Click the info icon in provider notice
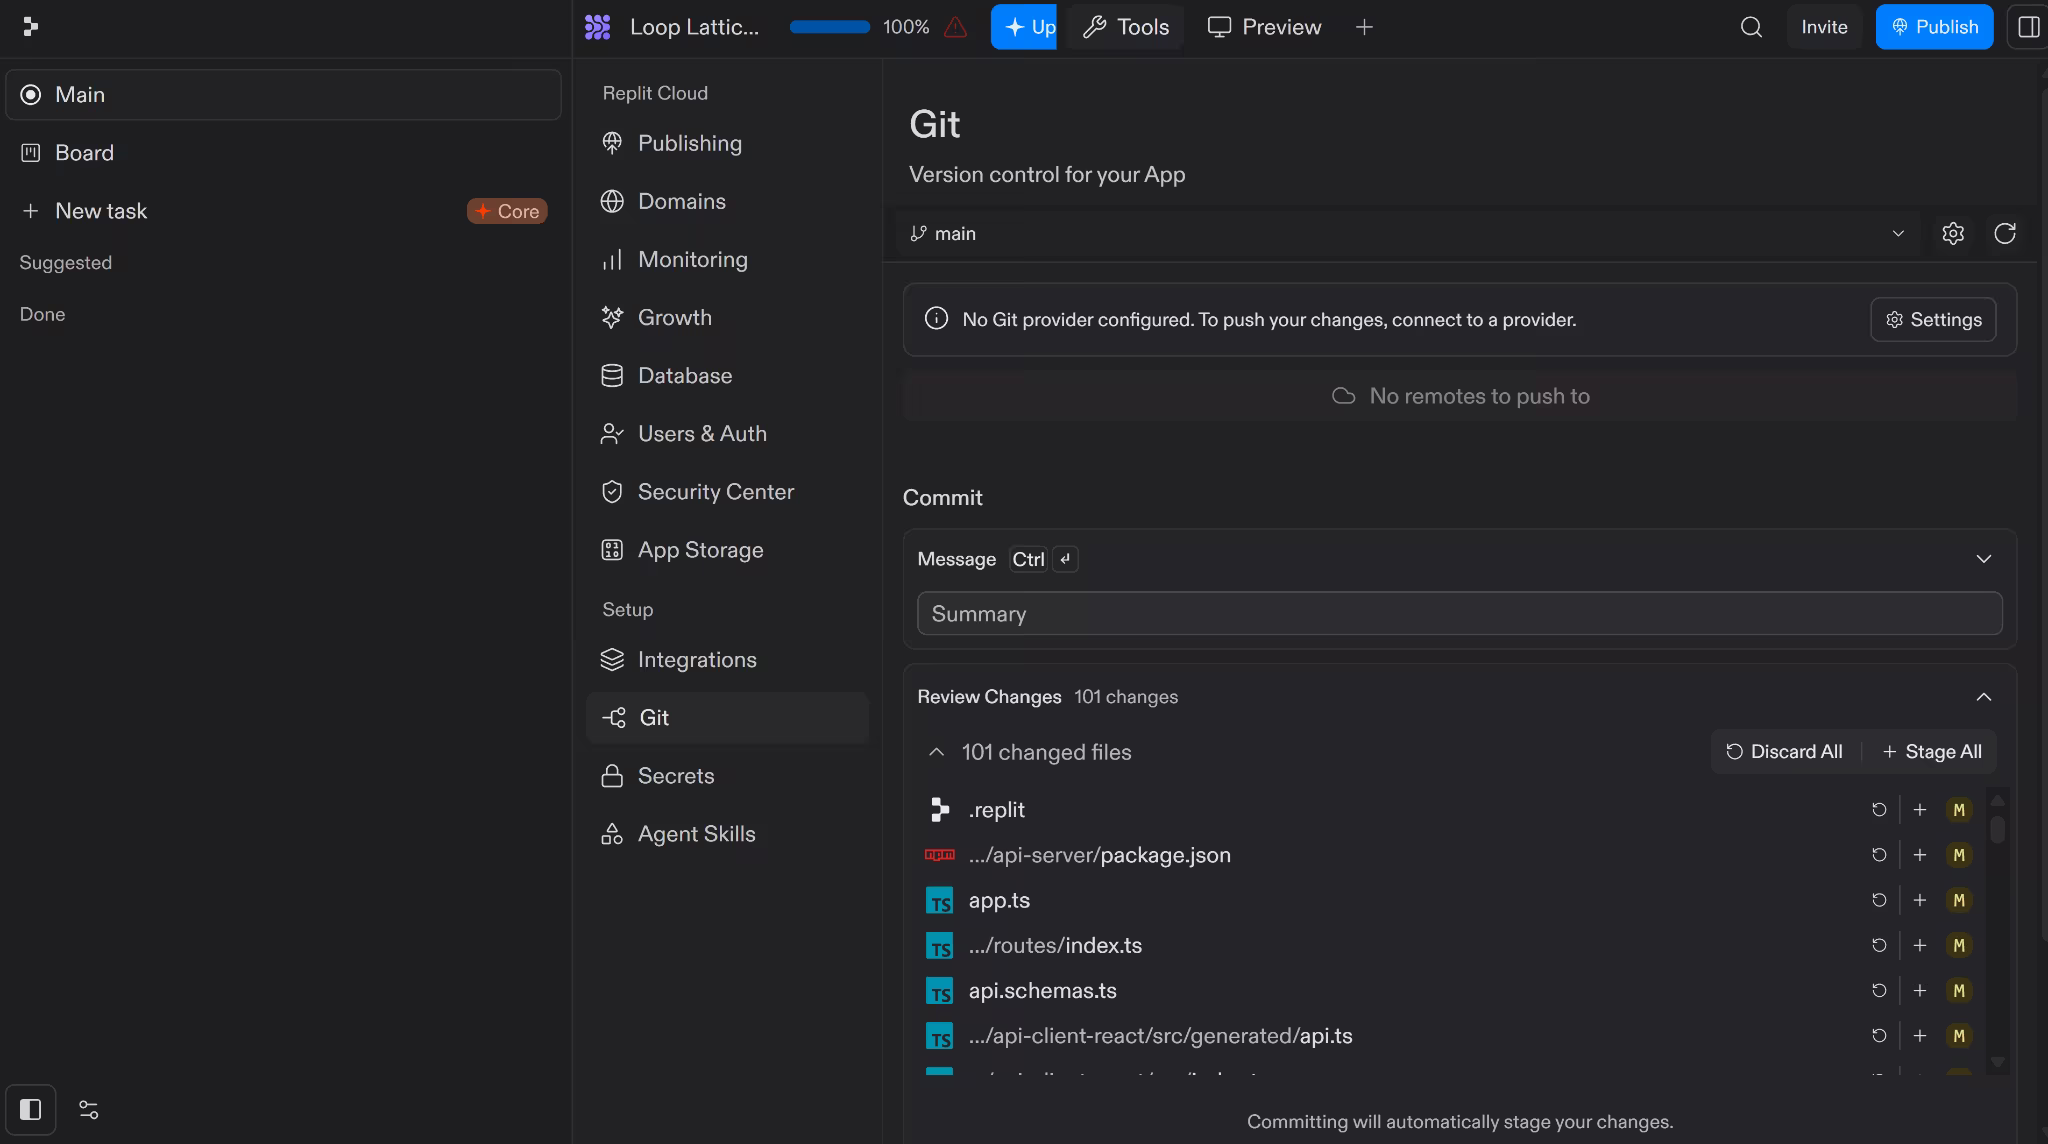The width and height of the screenshot is (2048, 1144). (x=936, y=319)
